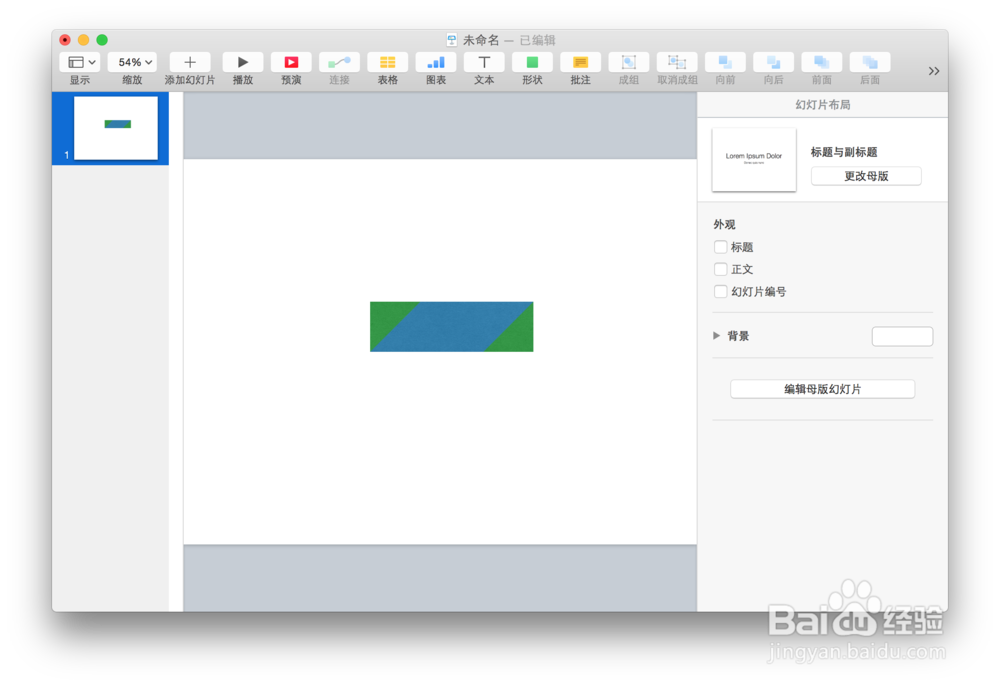This screenshot has height=686, width=1000.
Task: Enable the 标题 checkbox
Action: click(721, 247)
